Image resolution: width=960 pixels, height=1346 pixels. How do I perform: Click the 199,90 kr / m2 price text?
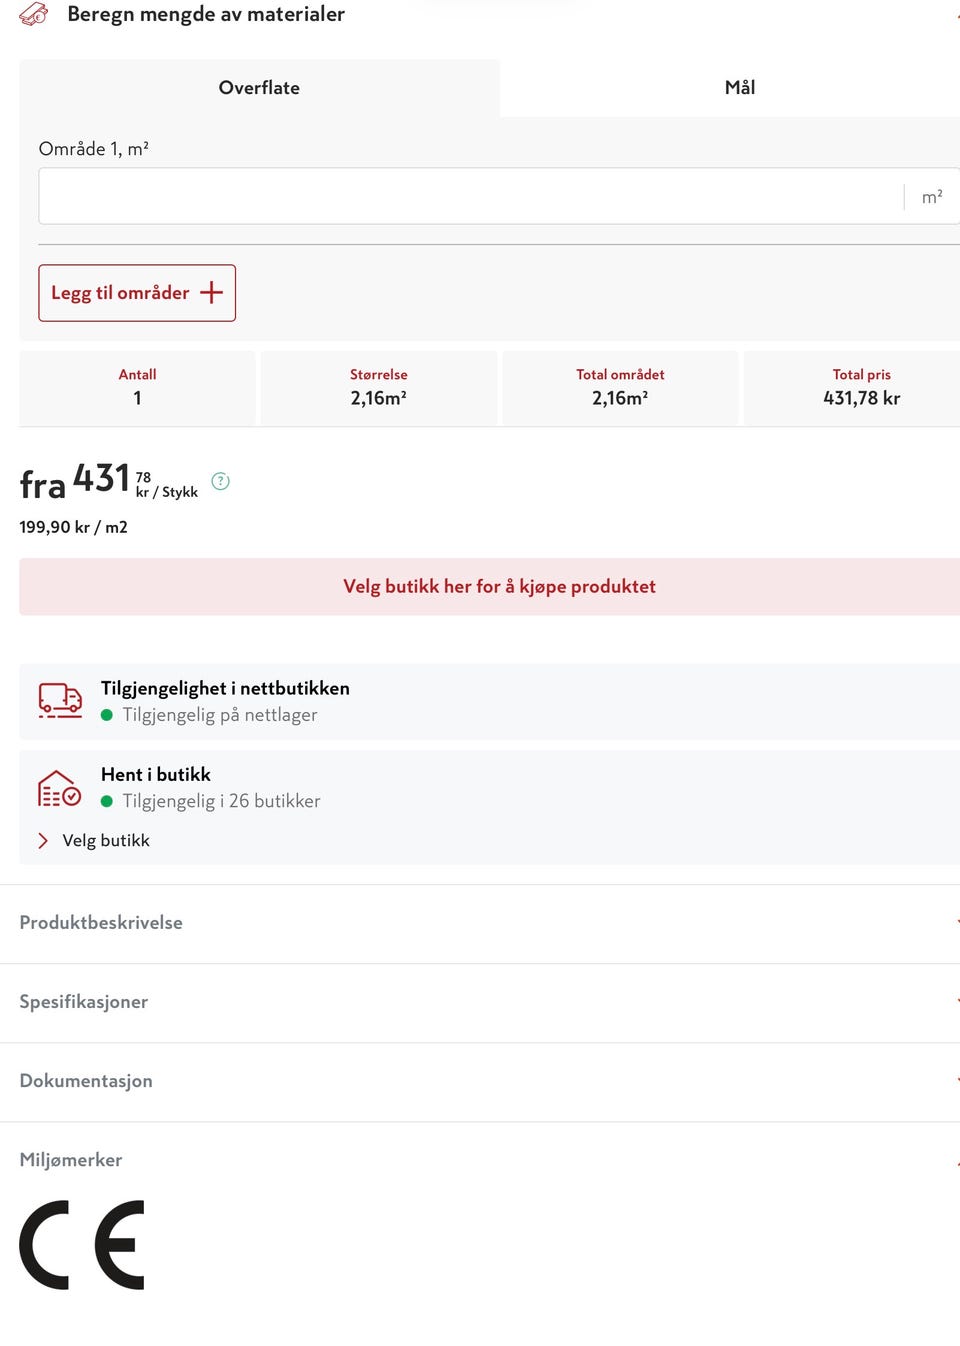point(74,527)
